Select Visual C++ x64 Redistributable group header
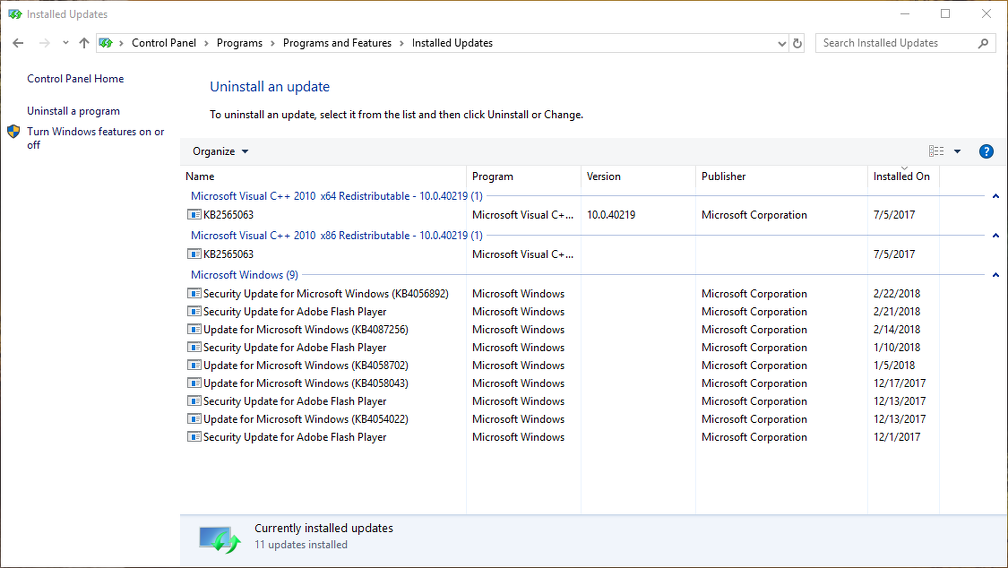Screen dimensions: 1008x568 (x=336, y=196)
